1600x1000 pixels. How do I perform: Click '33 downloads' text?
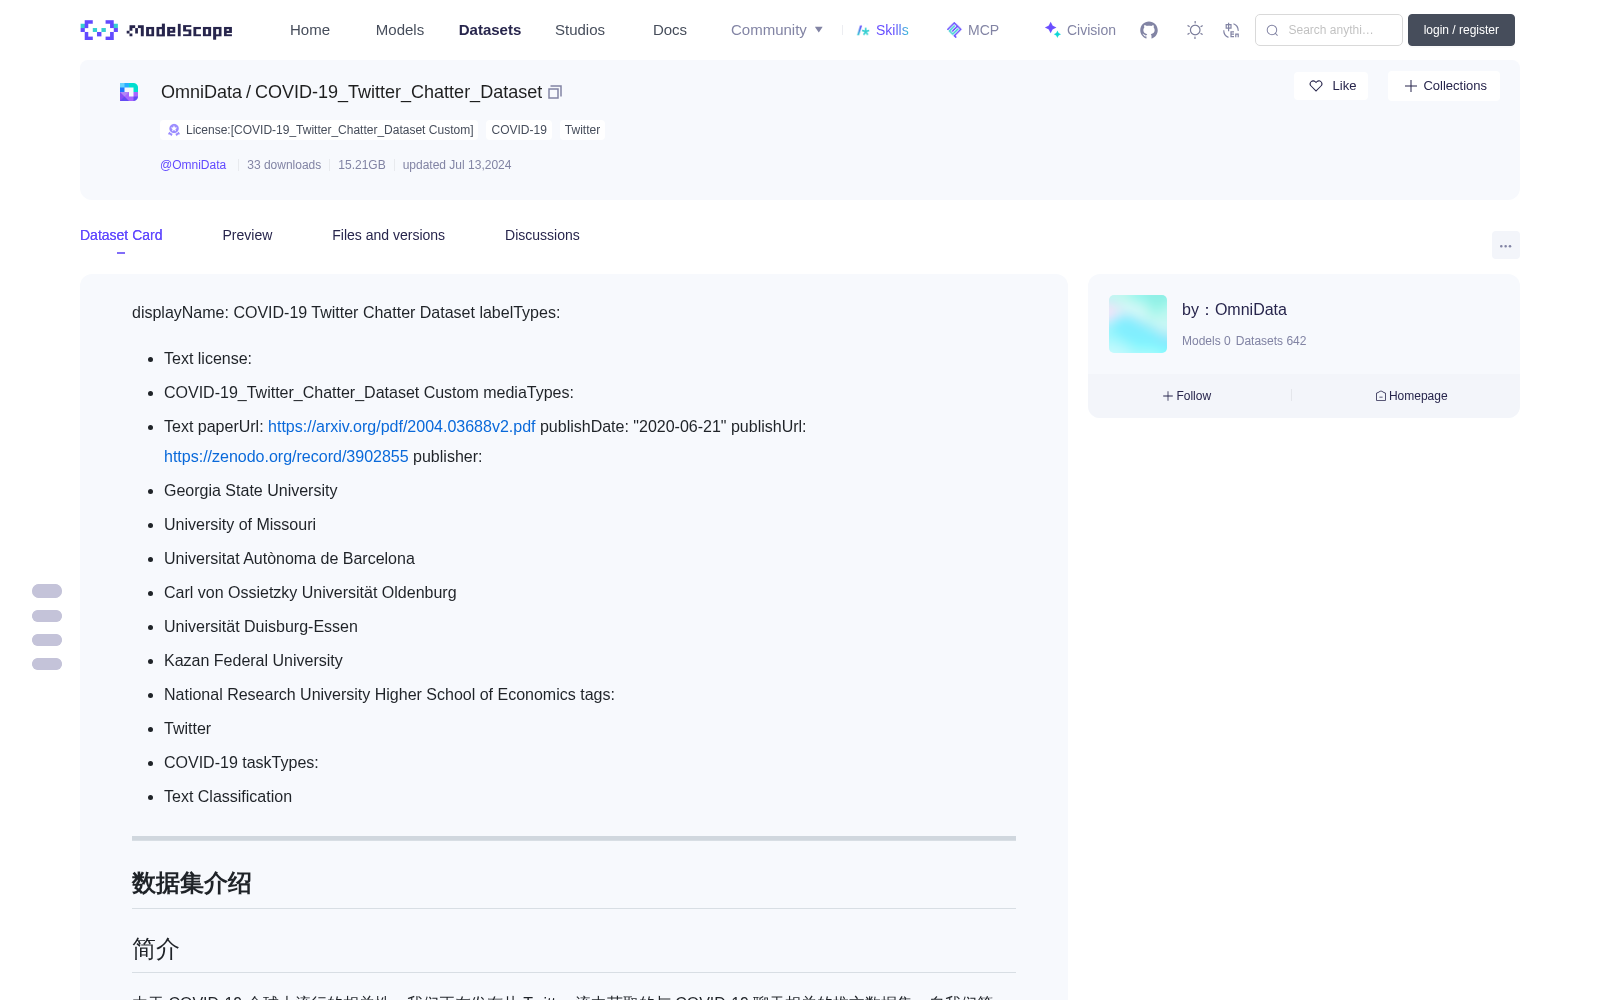284,165
